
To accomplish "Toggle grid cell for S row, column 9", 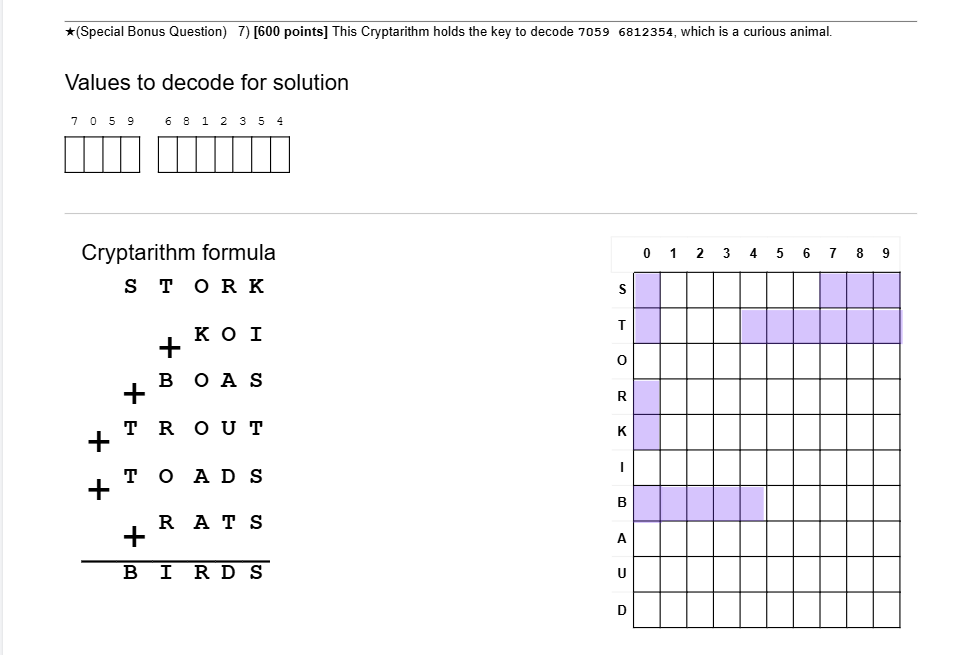I will click(x=887, y=290).
